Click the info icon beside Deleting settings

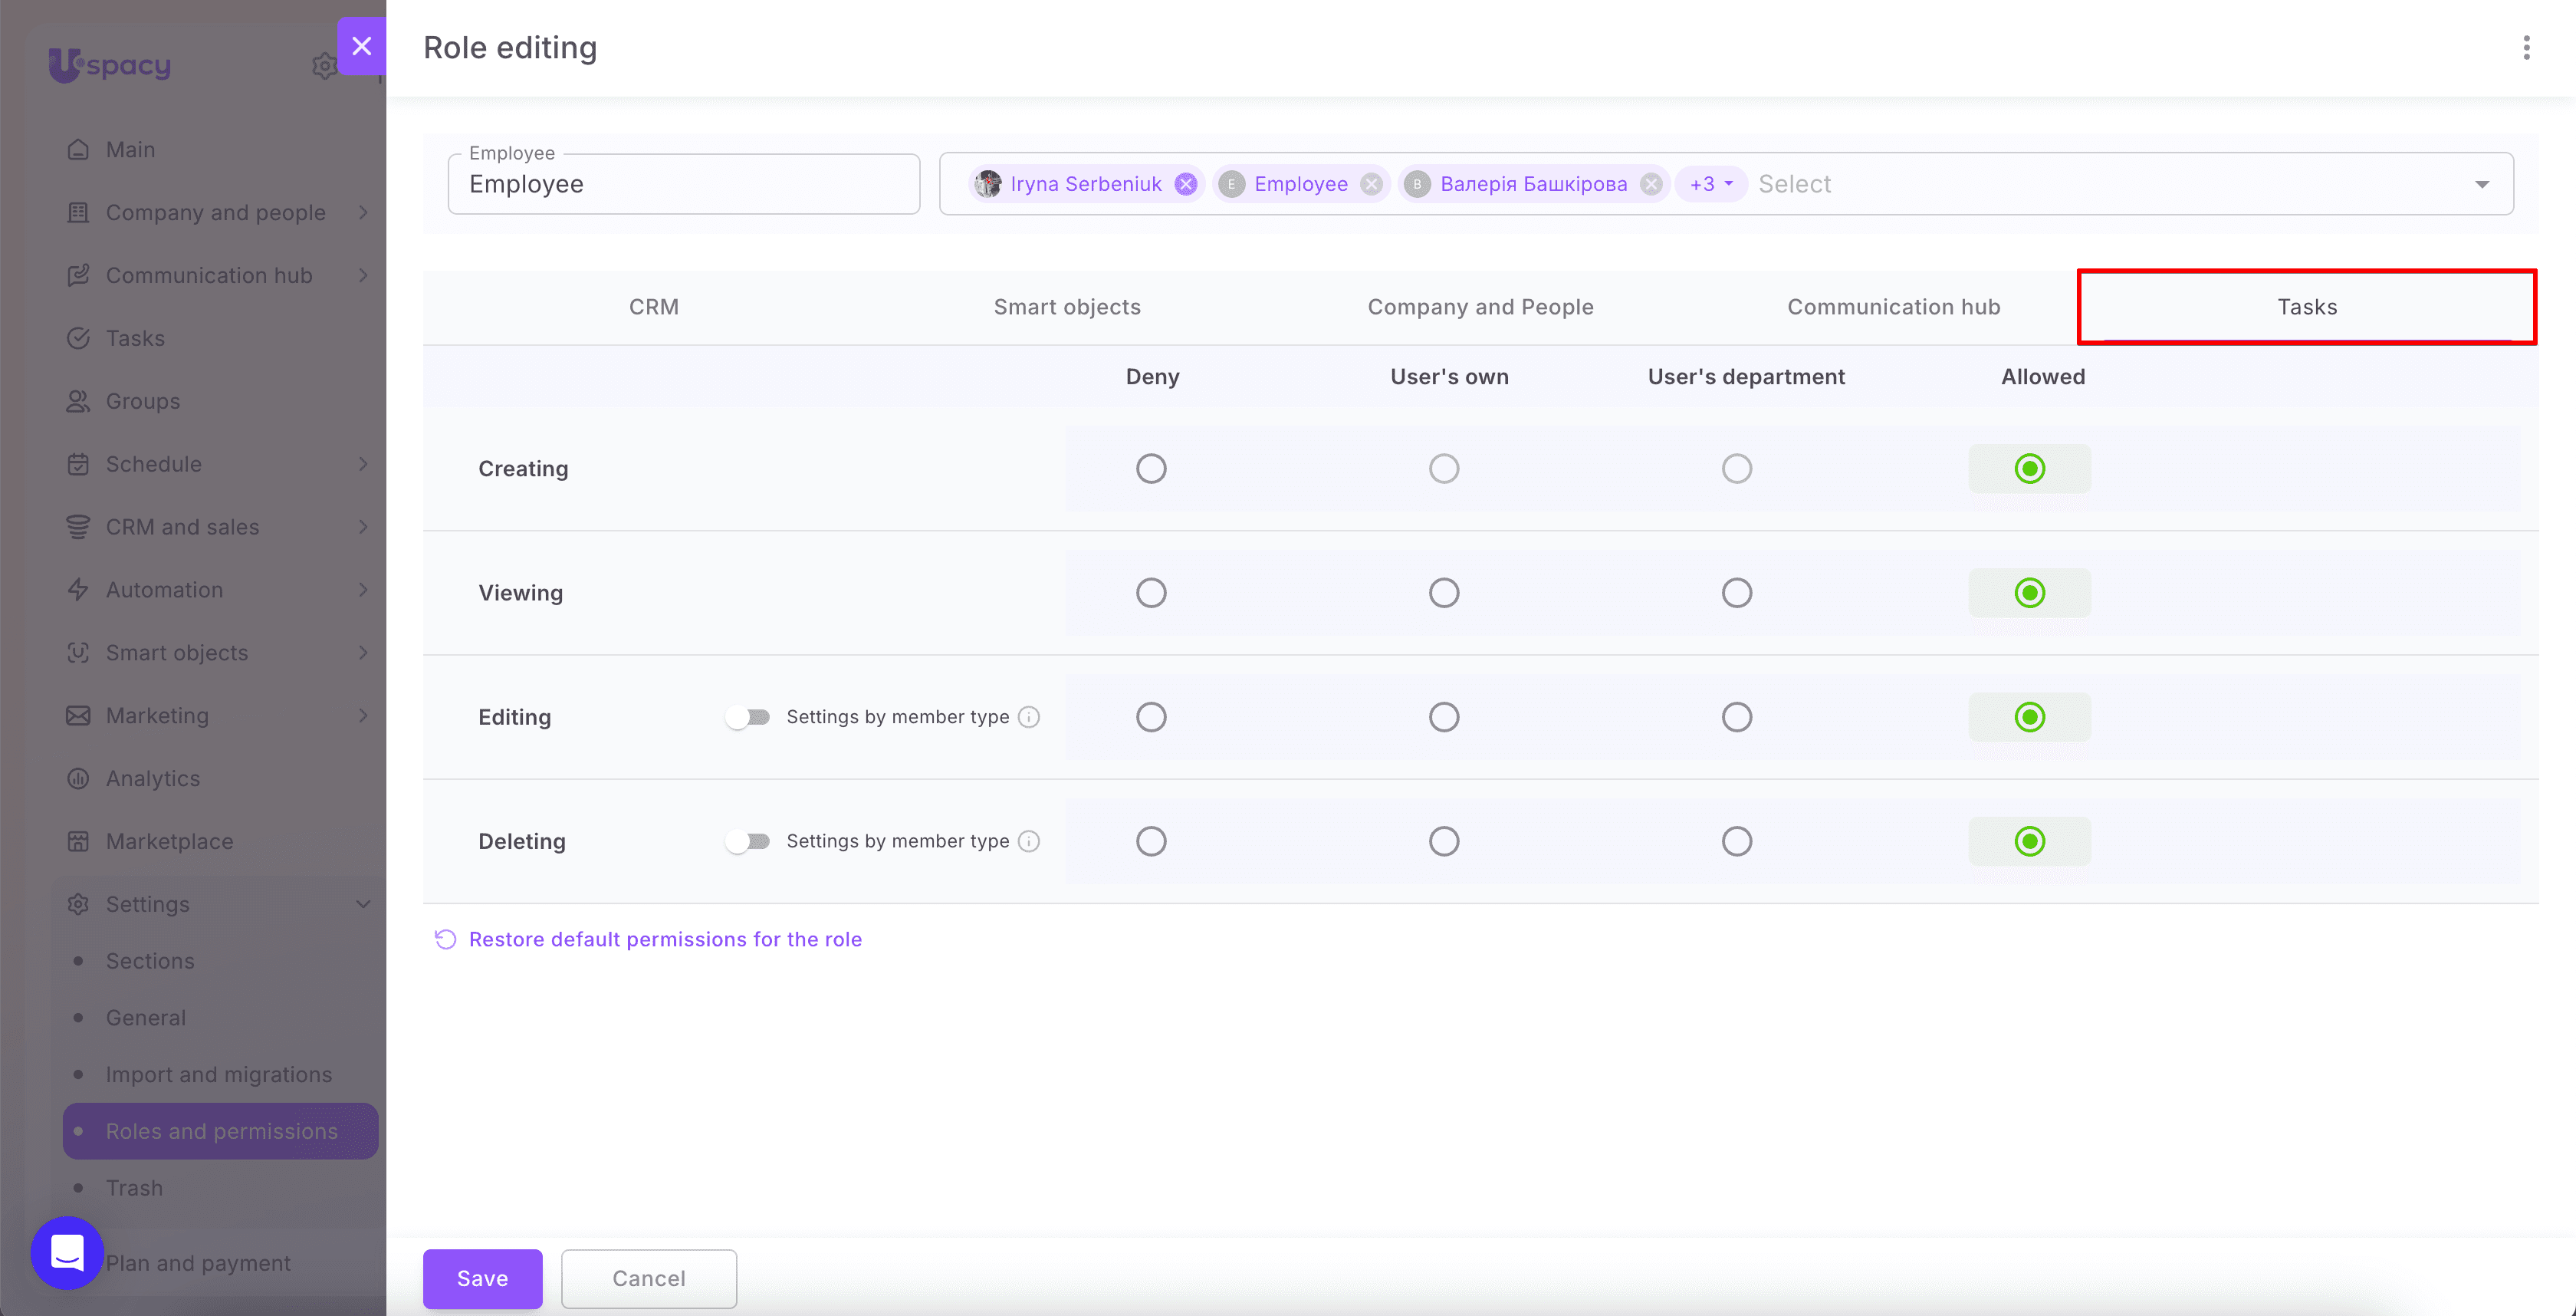(x=1029, y=841)
